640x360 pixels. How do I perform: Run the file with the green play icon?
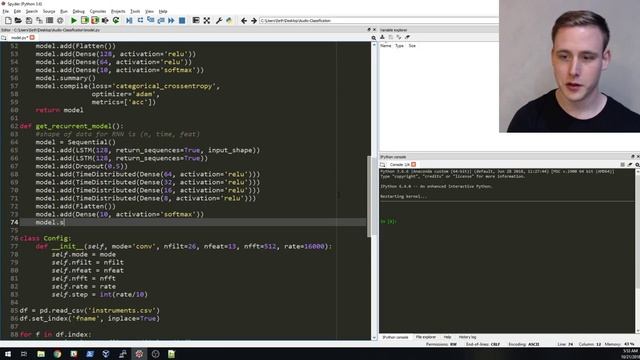click(74, 20)
